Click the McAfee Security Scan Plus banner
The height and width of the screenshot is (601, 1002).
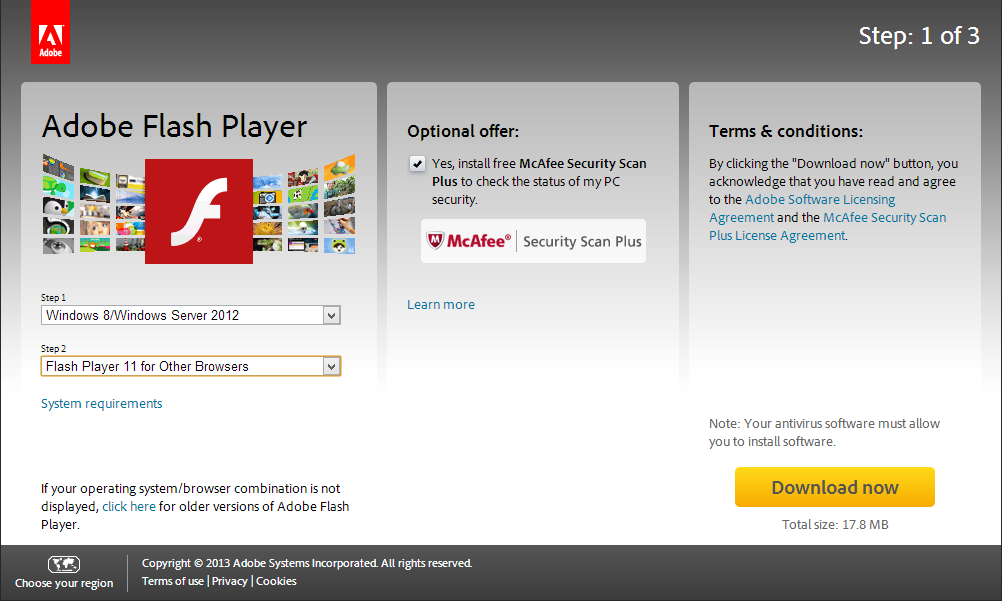coord(534,241)
